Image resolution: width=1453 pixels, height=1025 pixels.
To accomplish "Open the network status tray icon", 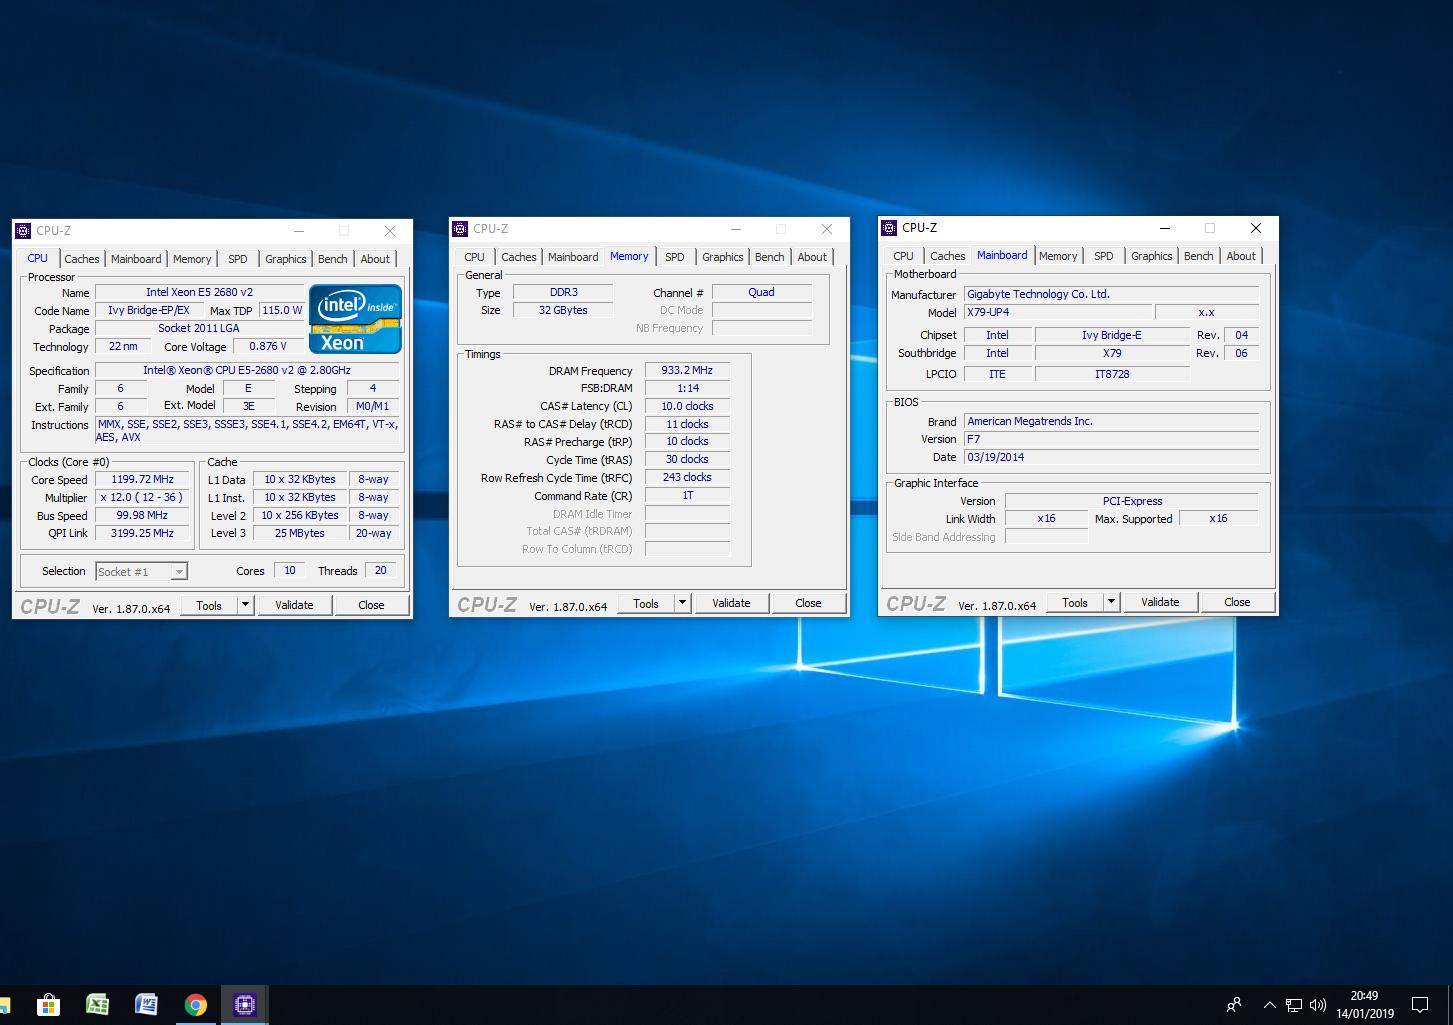I will (x=1294, y=1005).
